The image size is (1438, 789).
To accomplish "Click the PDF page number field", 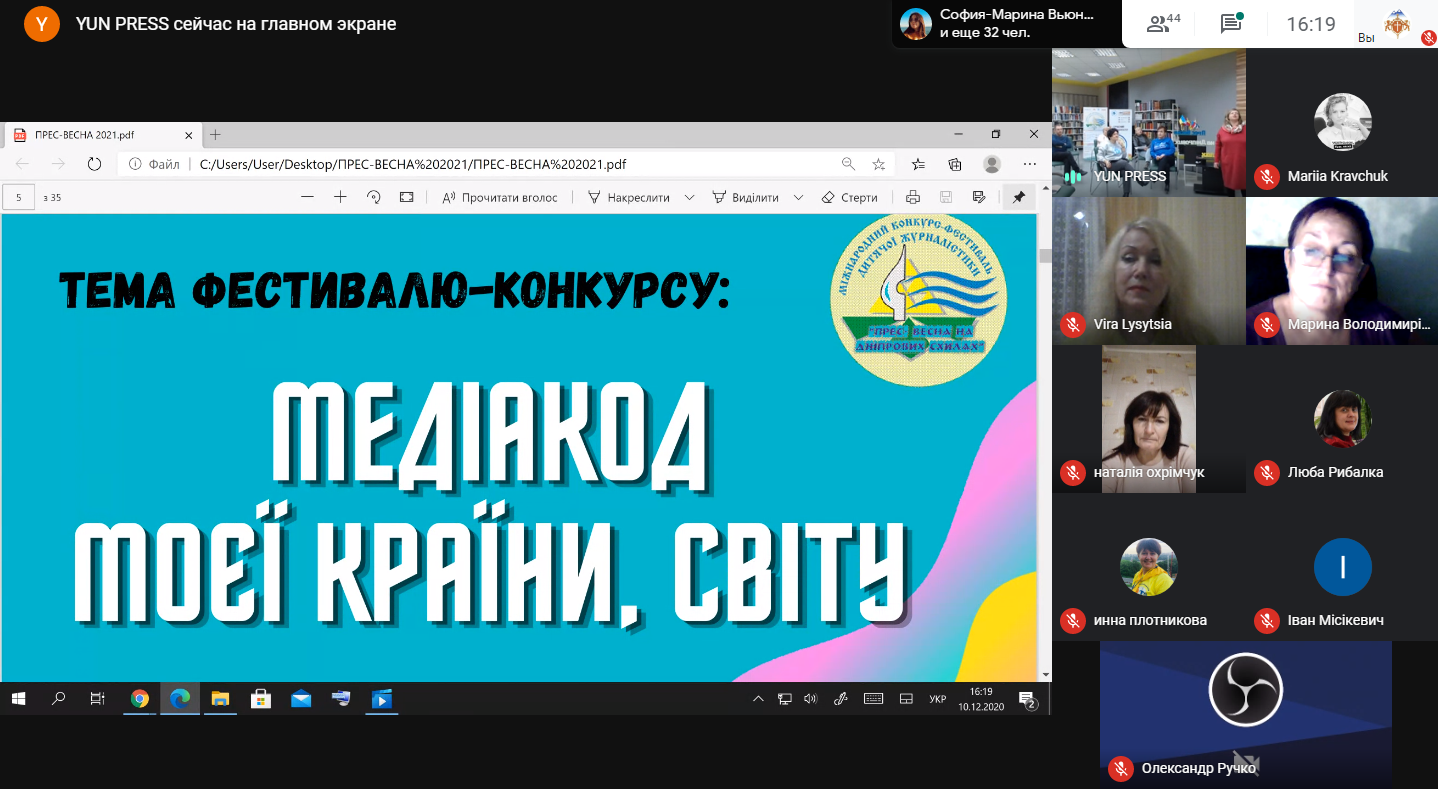I will (x=19, y=197).
